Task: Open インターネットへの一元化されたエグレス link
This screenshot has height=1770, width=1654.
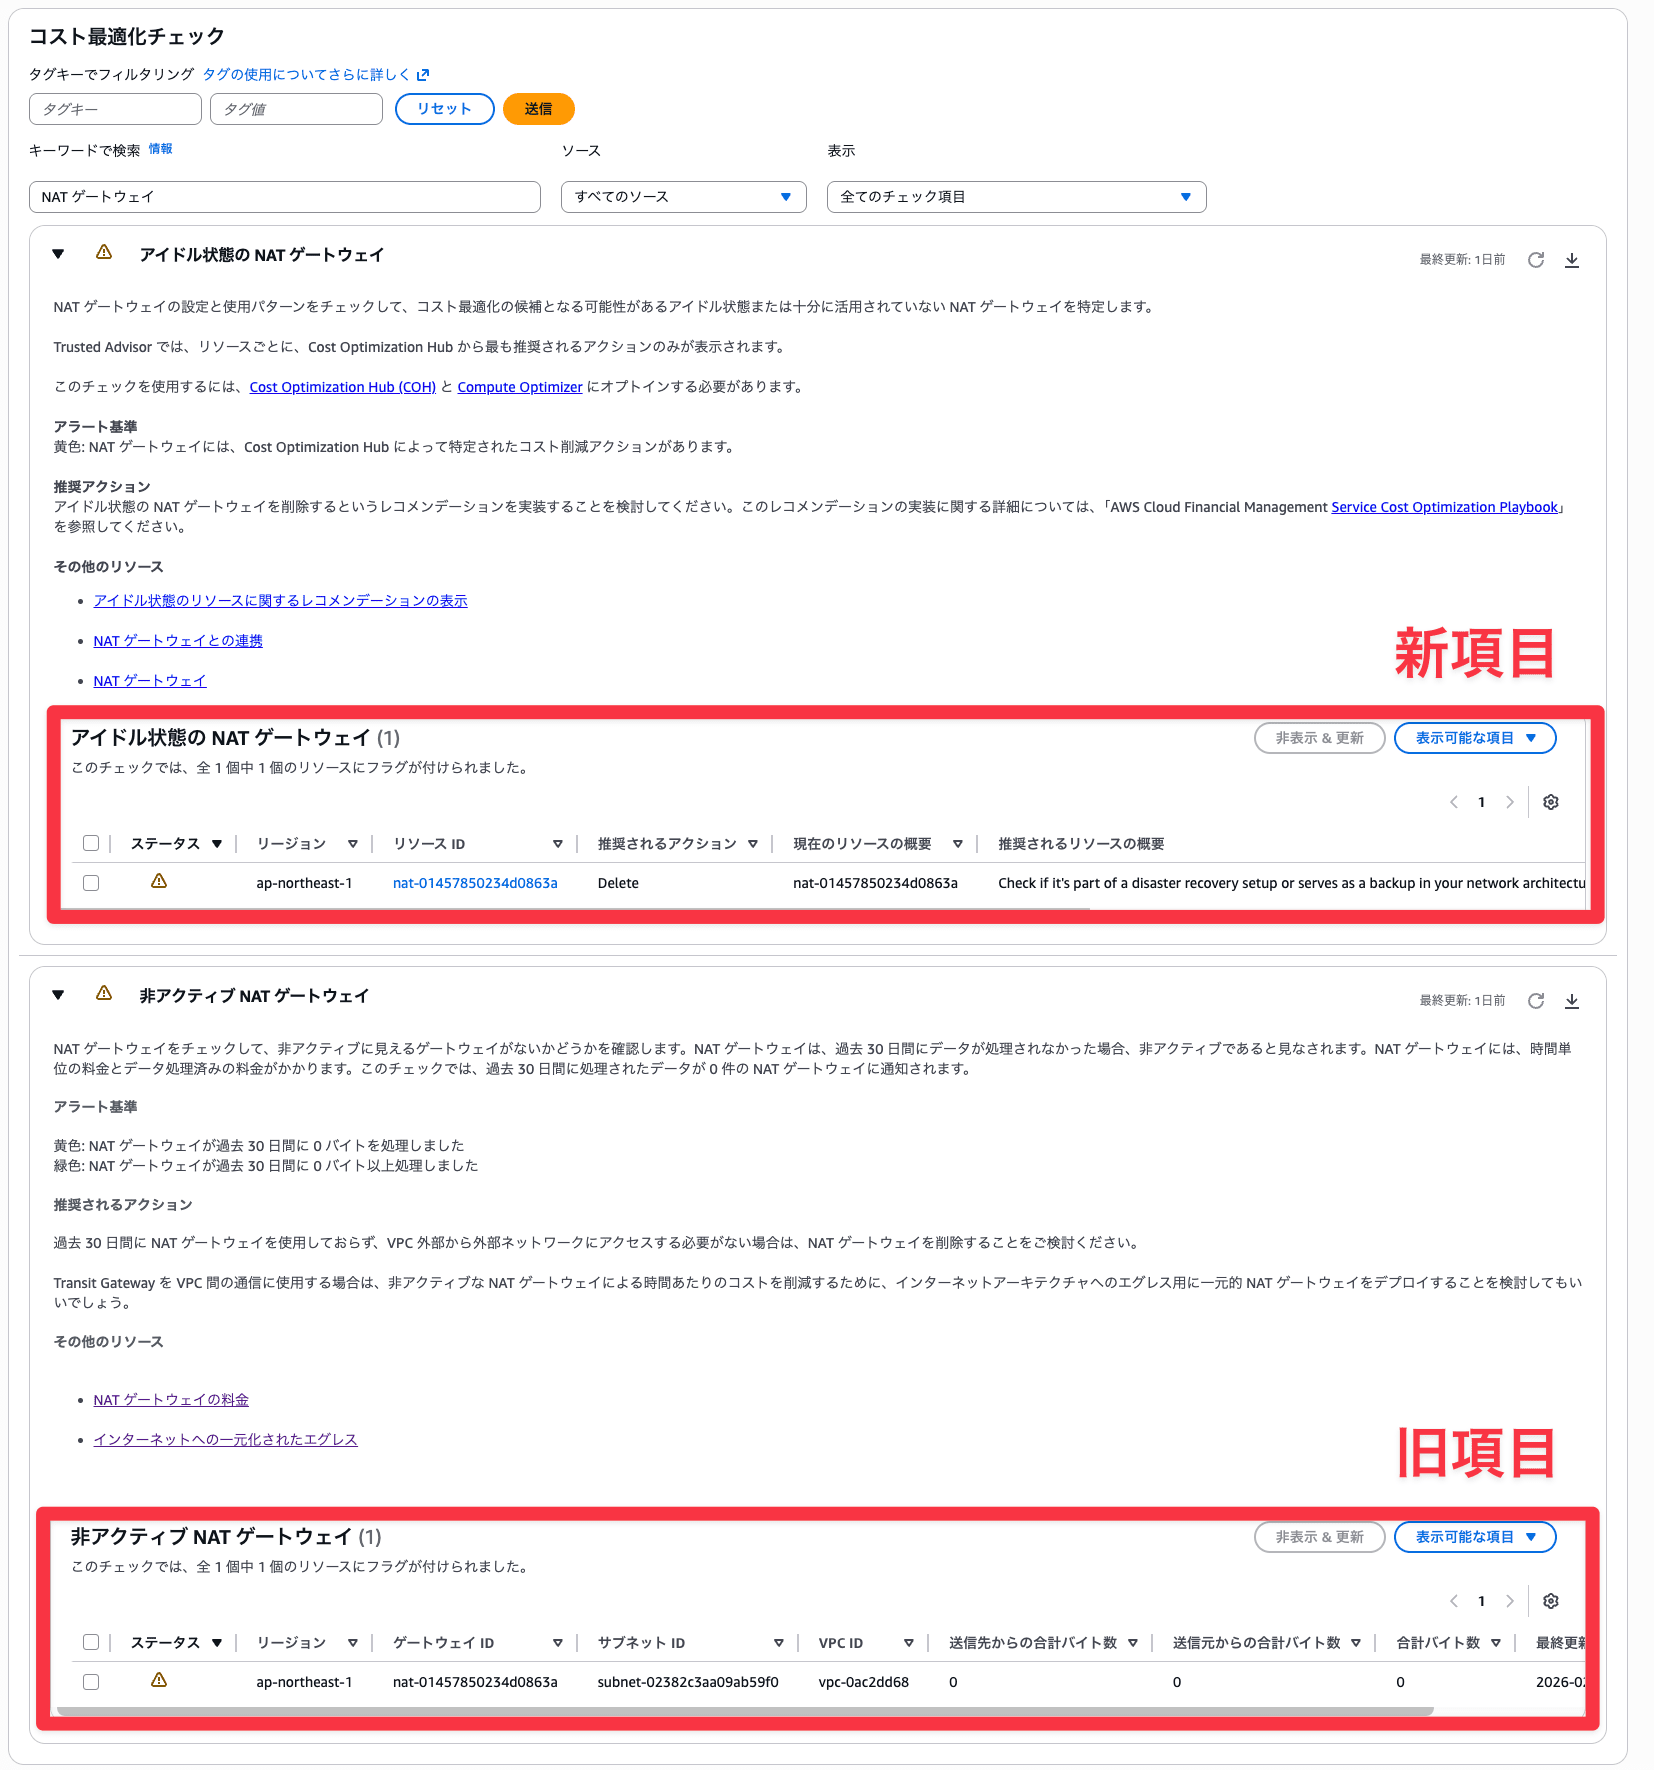Action: (225, 1440)
